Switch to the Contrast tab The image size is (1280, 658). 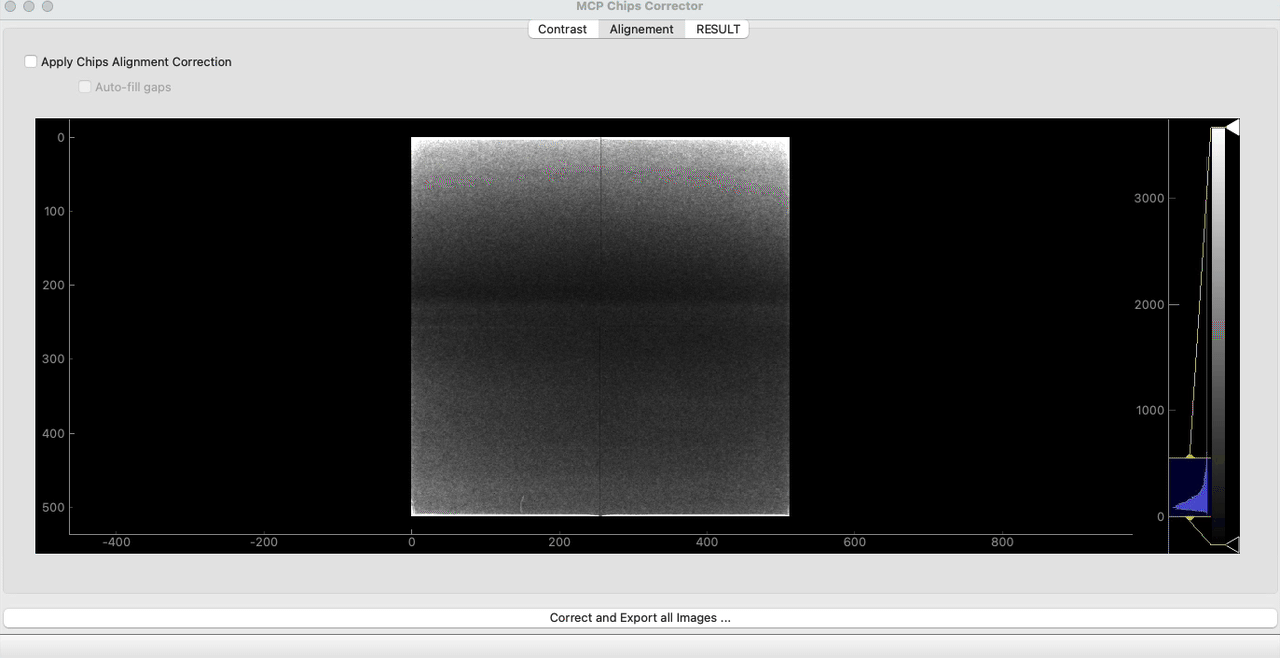[562, 29]
